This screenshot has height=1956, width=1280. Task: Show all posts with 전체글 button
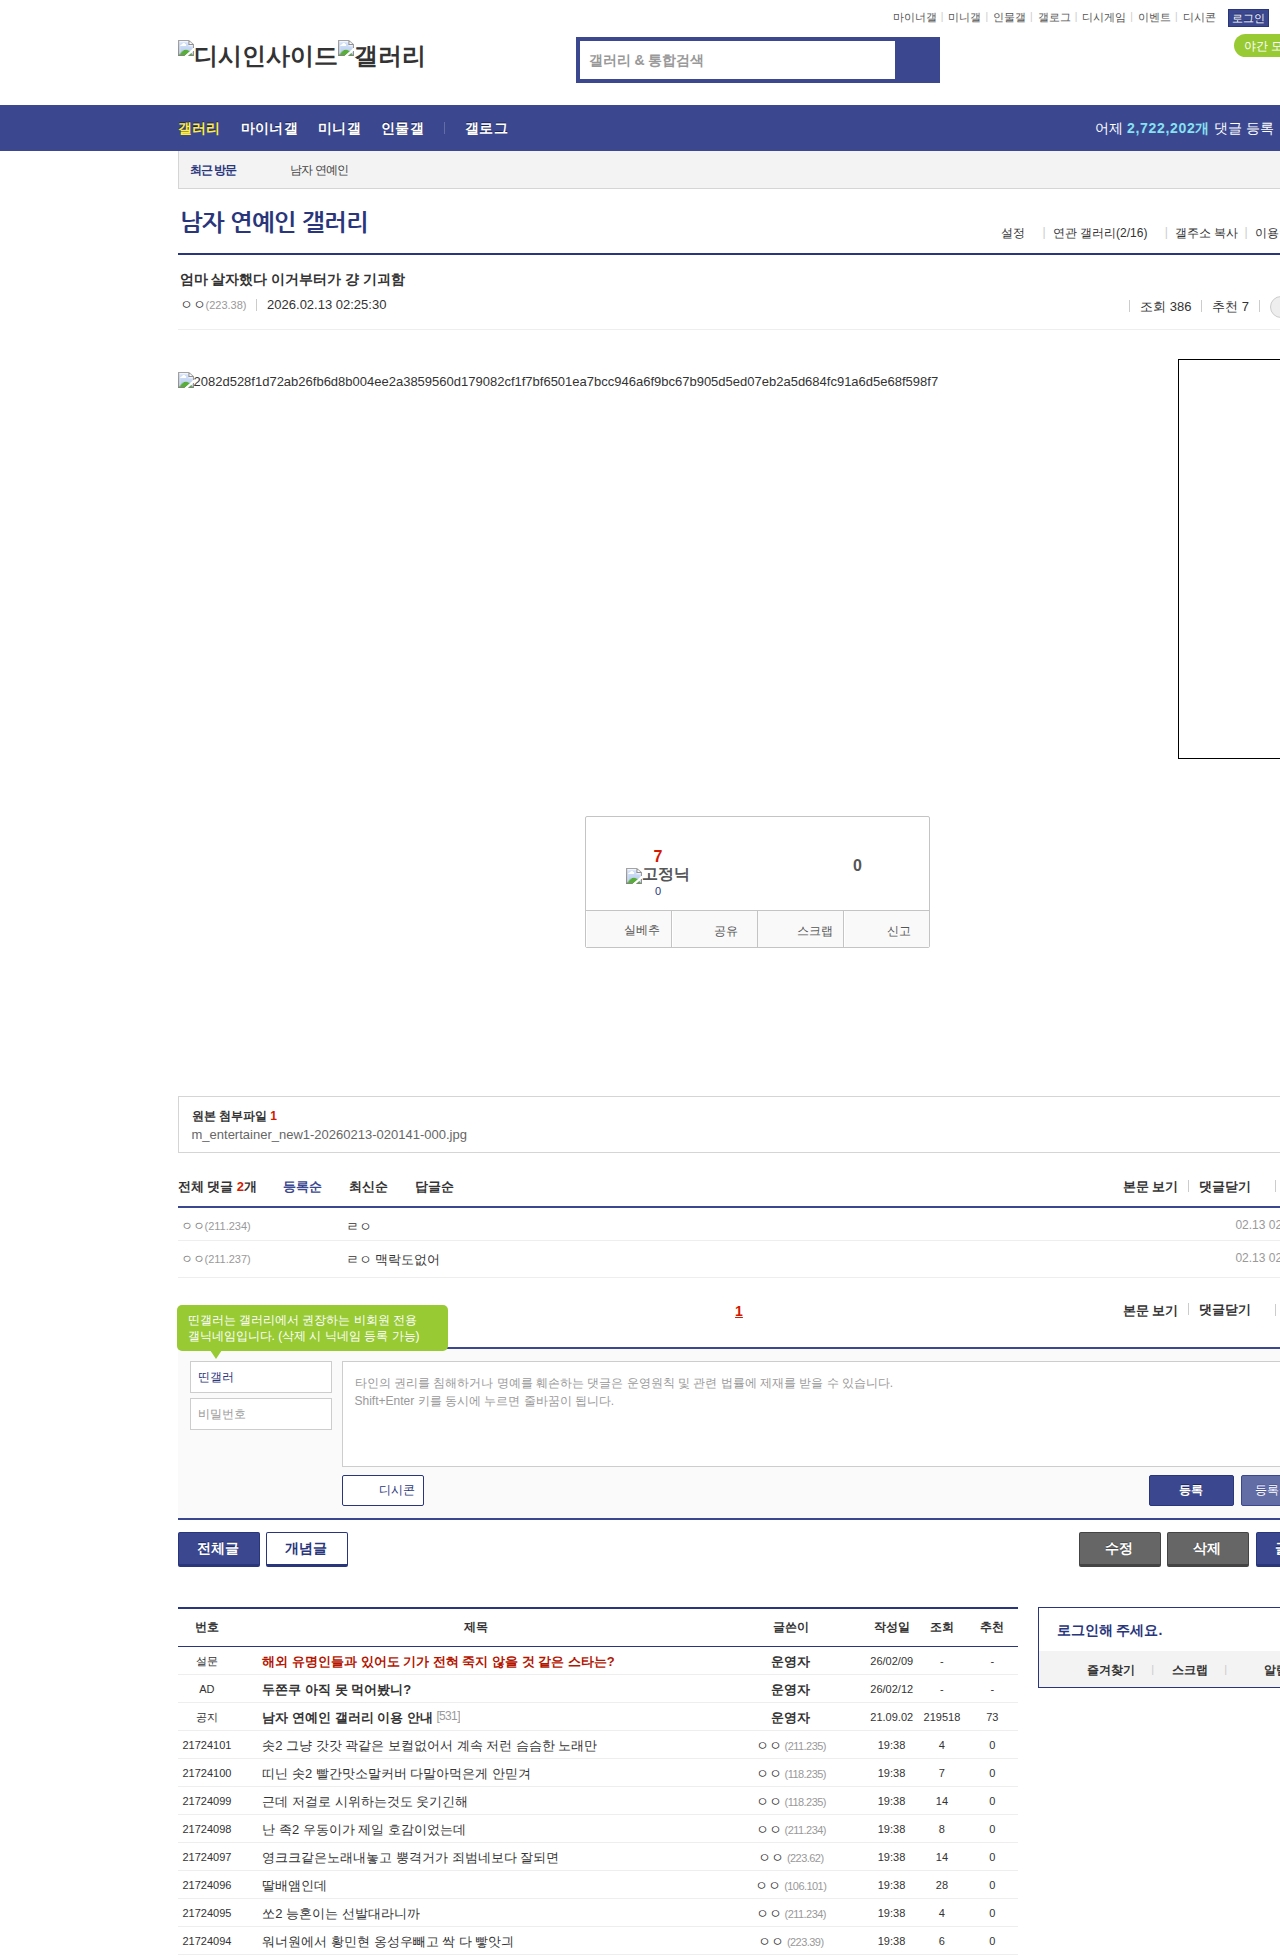[219, 1548]
